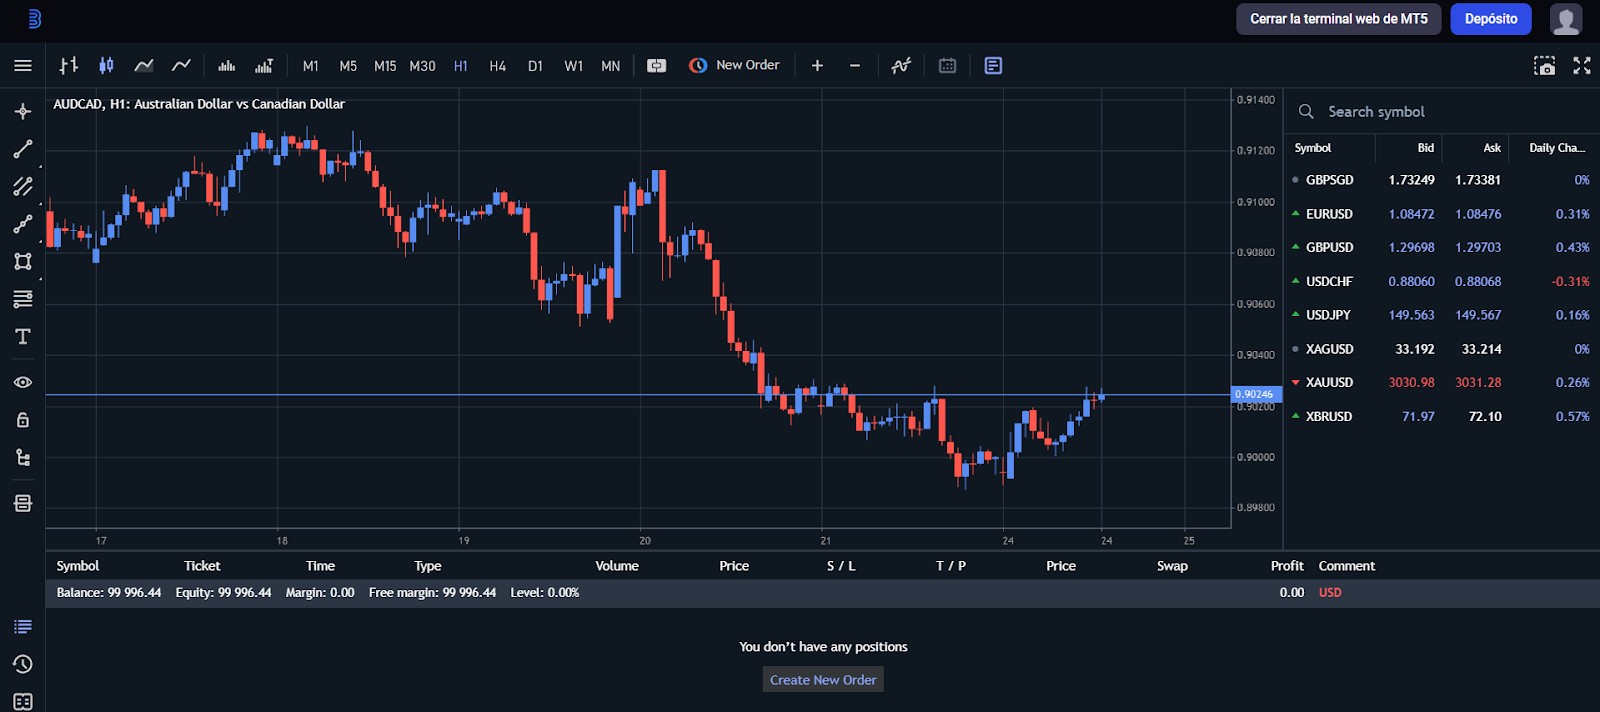Select the smooth curve chart icon

[x=181, y=66]
